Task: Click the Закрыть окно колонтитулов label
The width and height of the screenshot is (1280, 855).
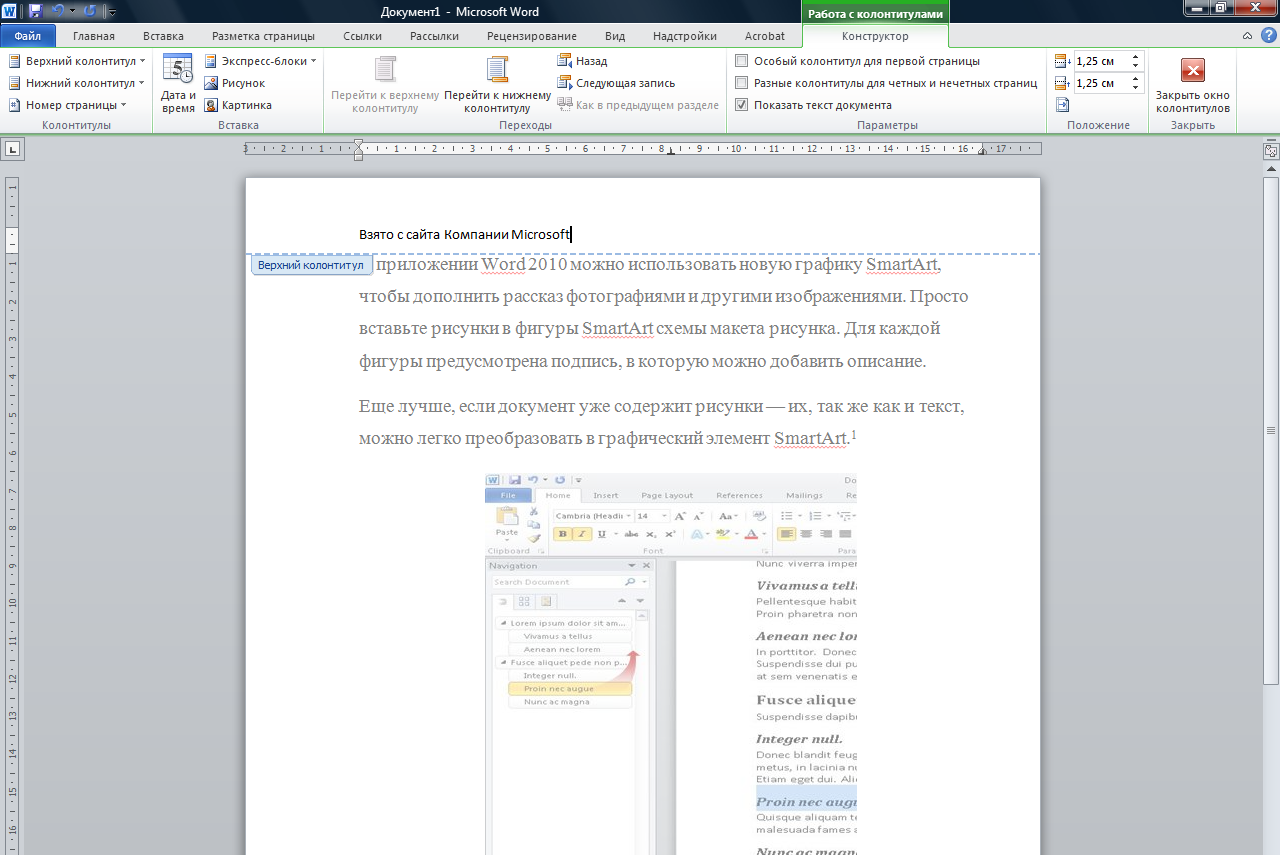Action: 1193,102
